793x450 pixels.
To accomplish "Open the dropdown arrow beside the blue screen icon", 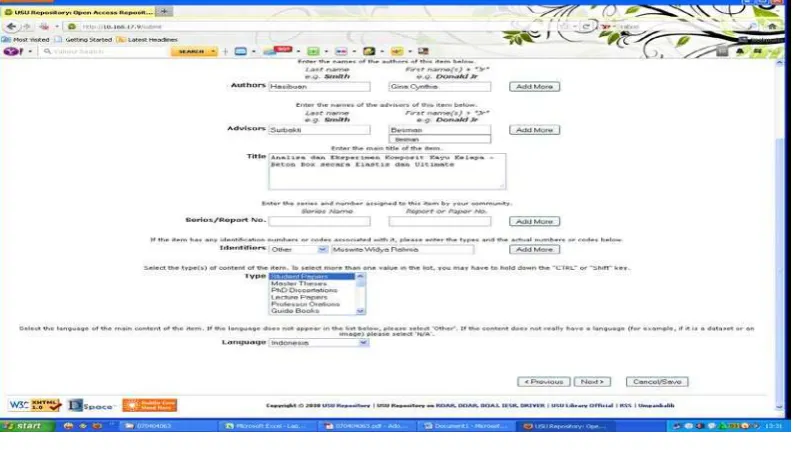I will click(253, 52).
